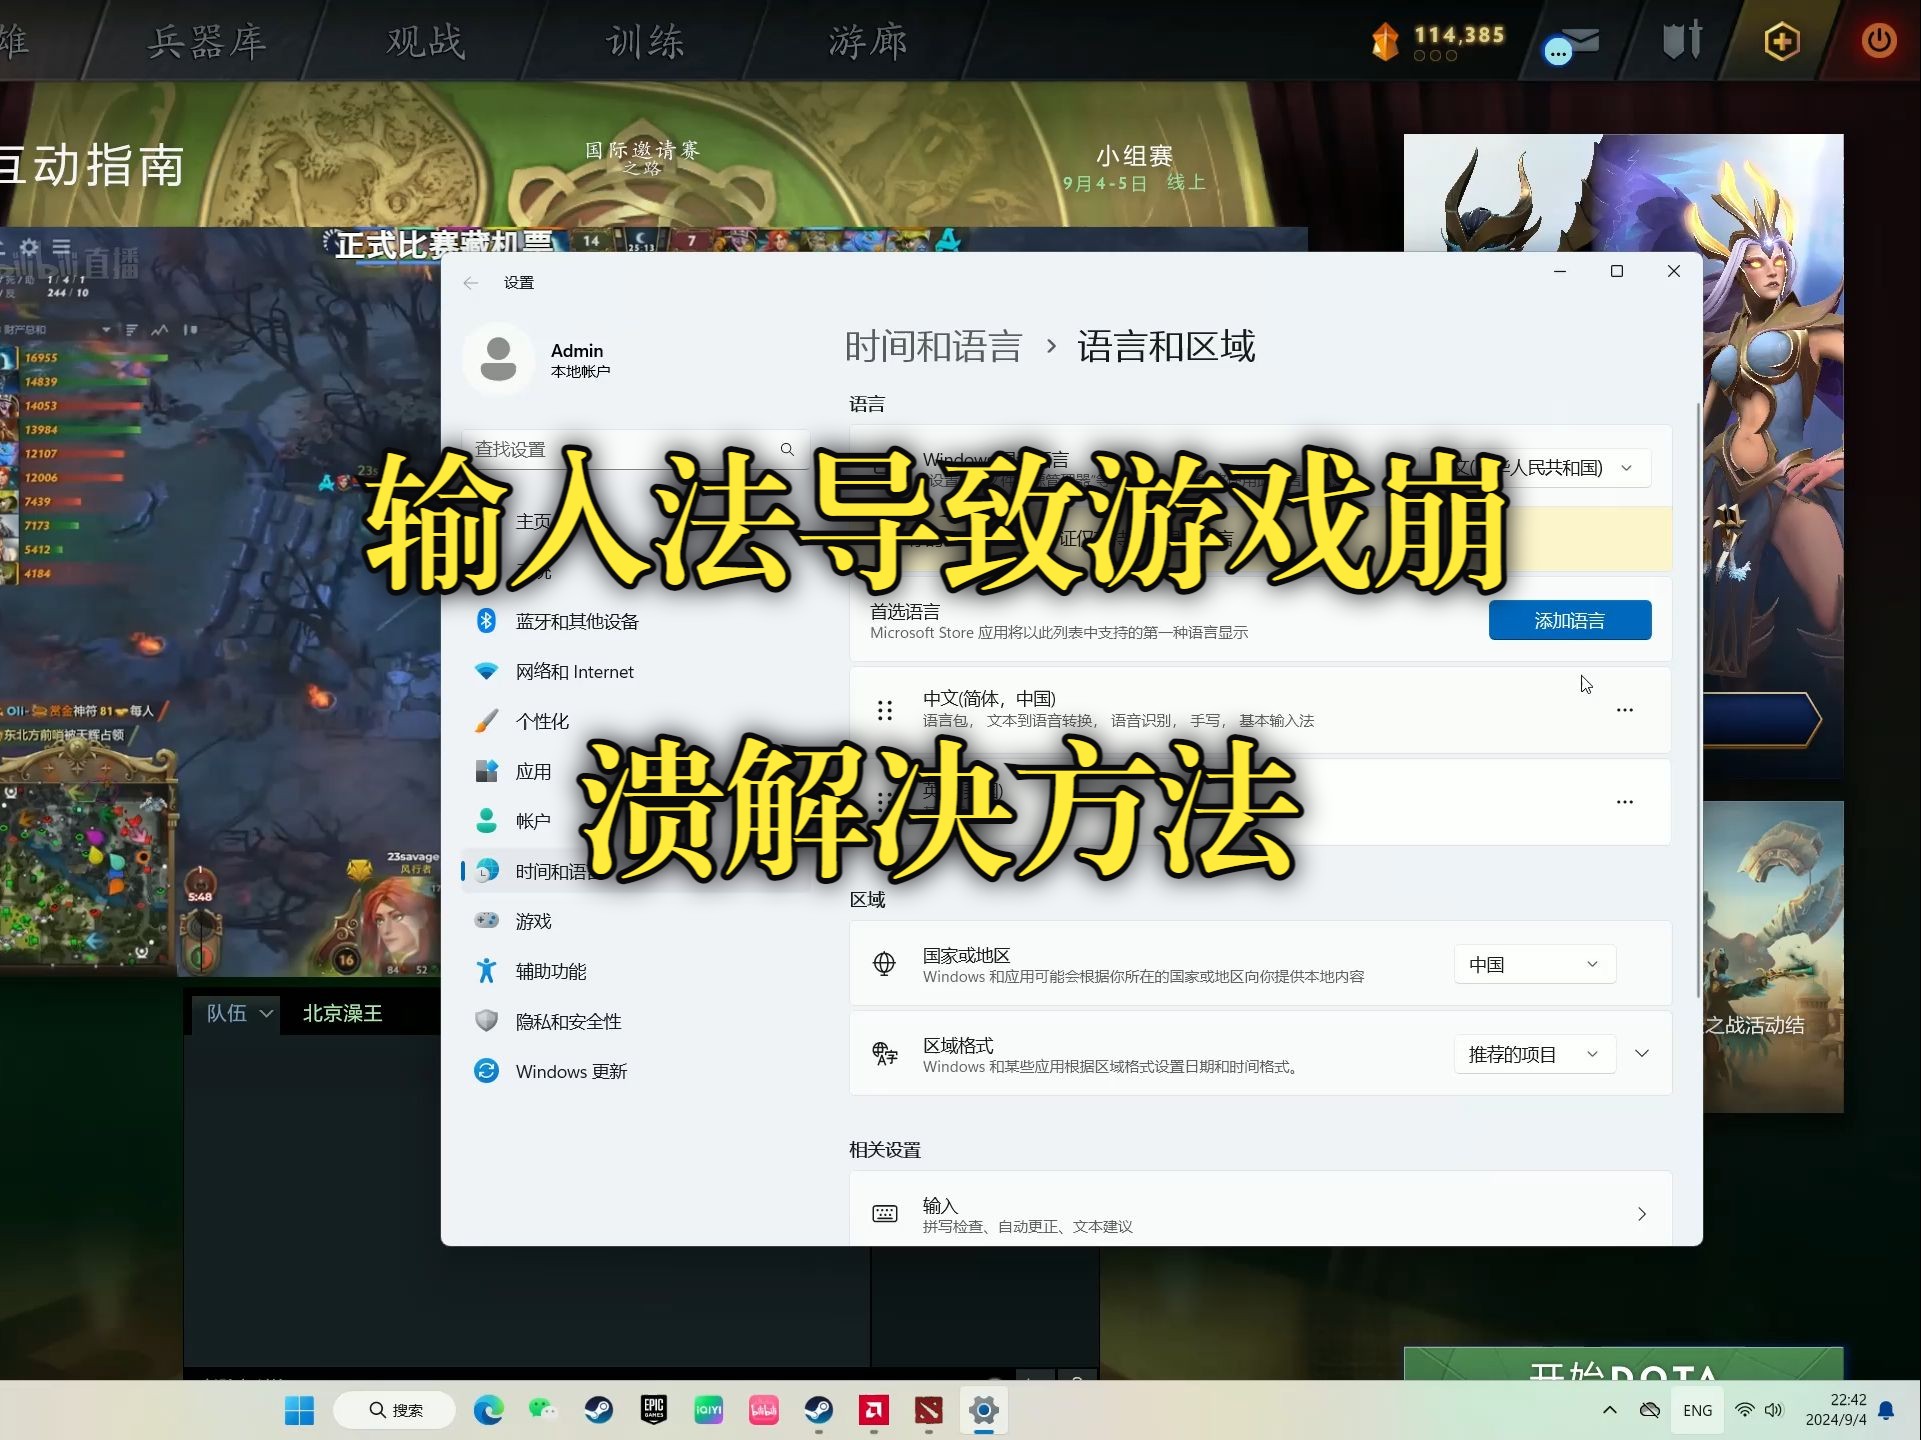The width and height of the screenshot is (1921, 1440).
Task: Open the Dota 游廊 tab
Action: [x=868, y=42]
